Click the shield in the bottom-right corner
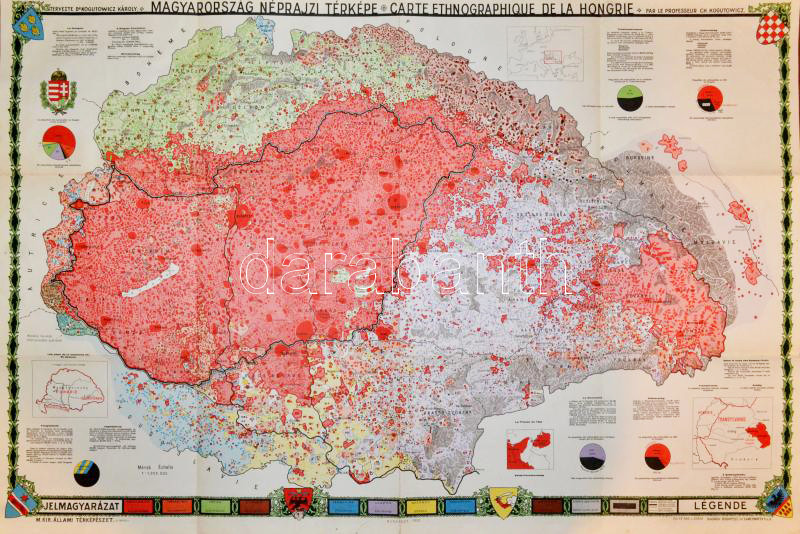 tap(774, 500)
